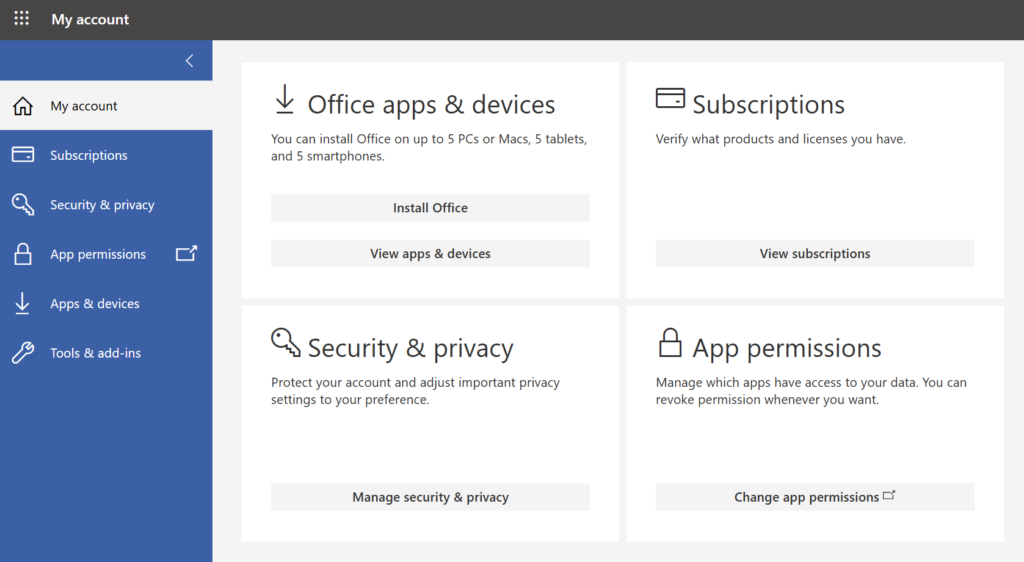Click the wrench icon in the sidebar
The height and width of the screenshot is (562, 1024).
tap(23, 352)
